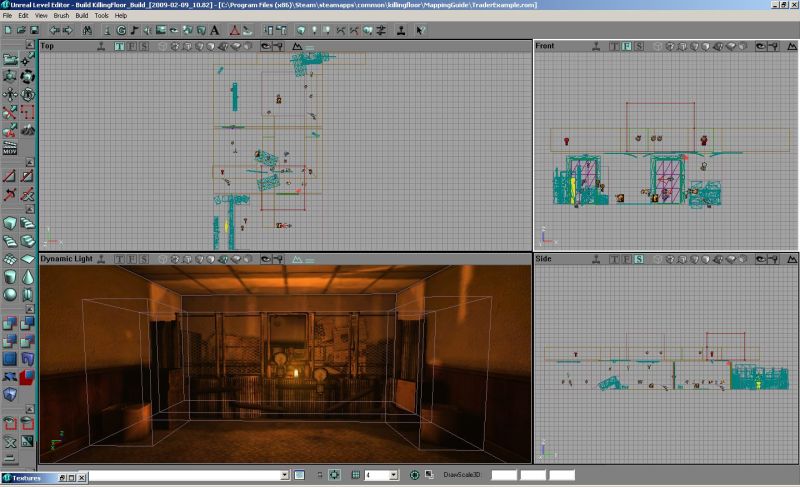Open the Edit menu
800x487 pixels.
pyautogui.click(x=23, y=16)
